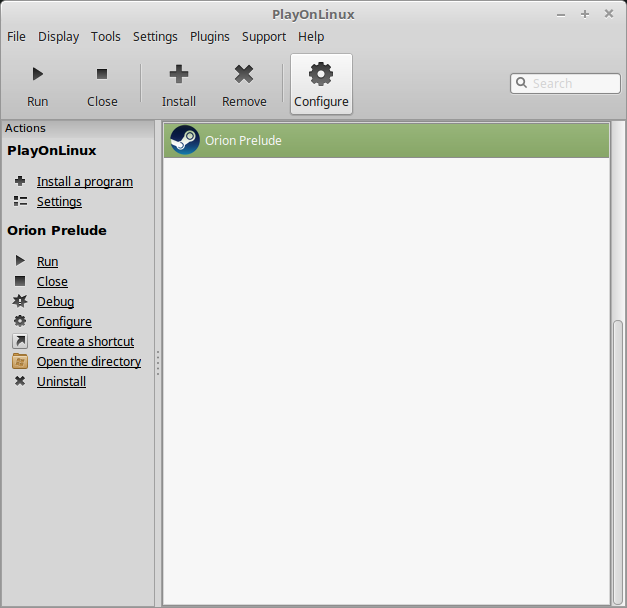
Task: Click the gear icon beside sidebar Configure
Action: [x=20, y=321]
